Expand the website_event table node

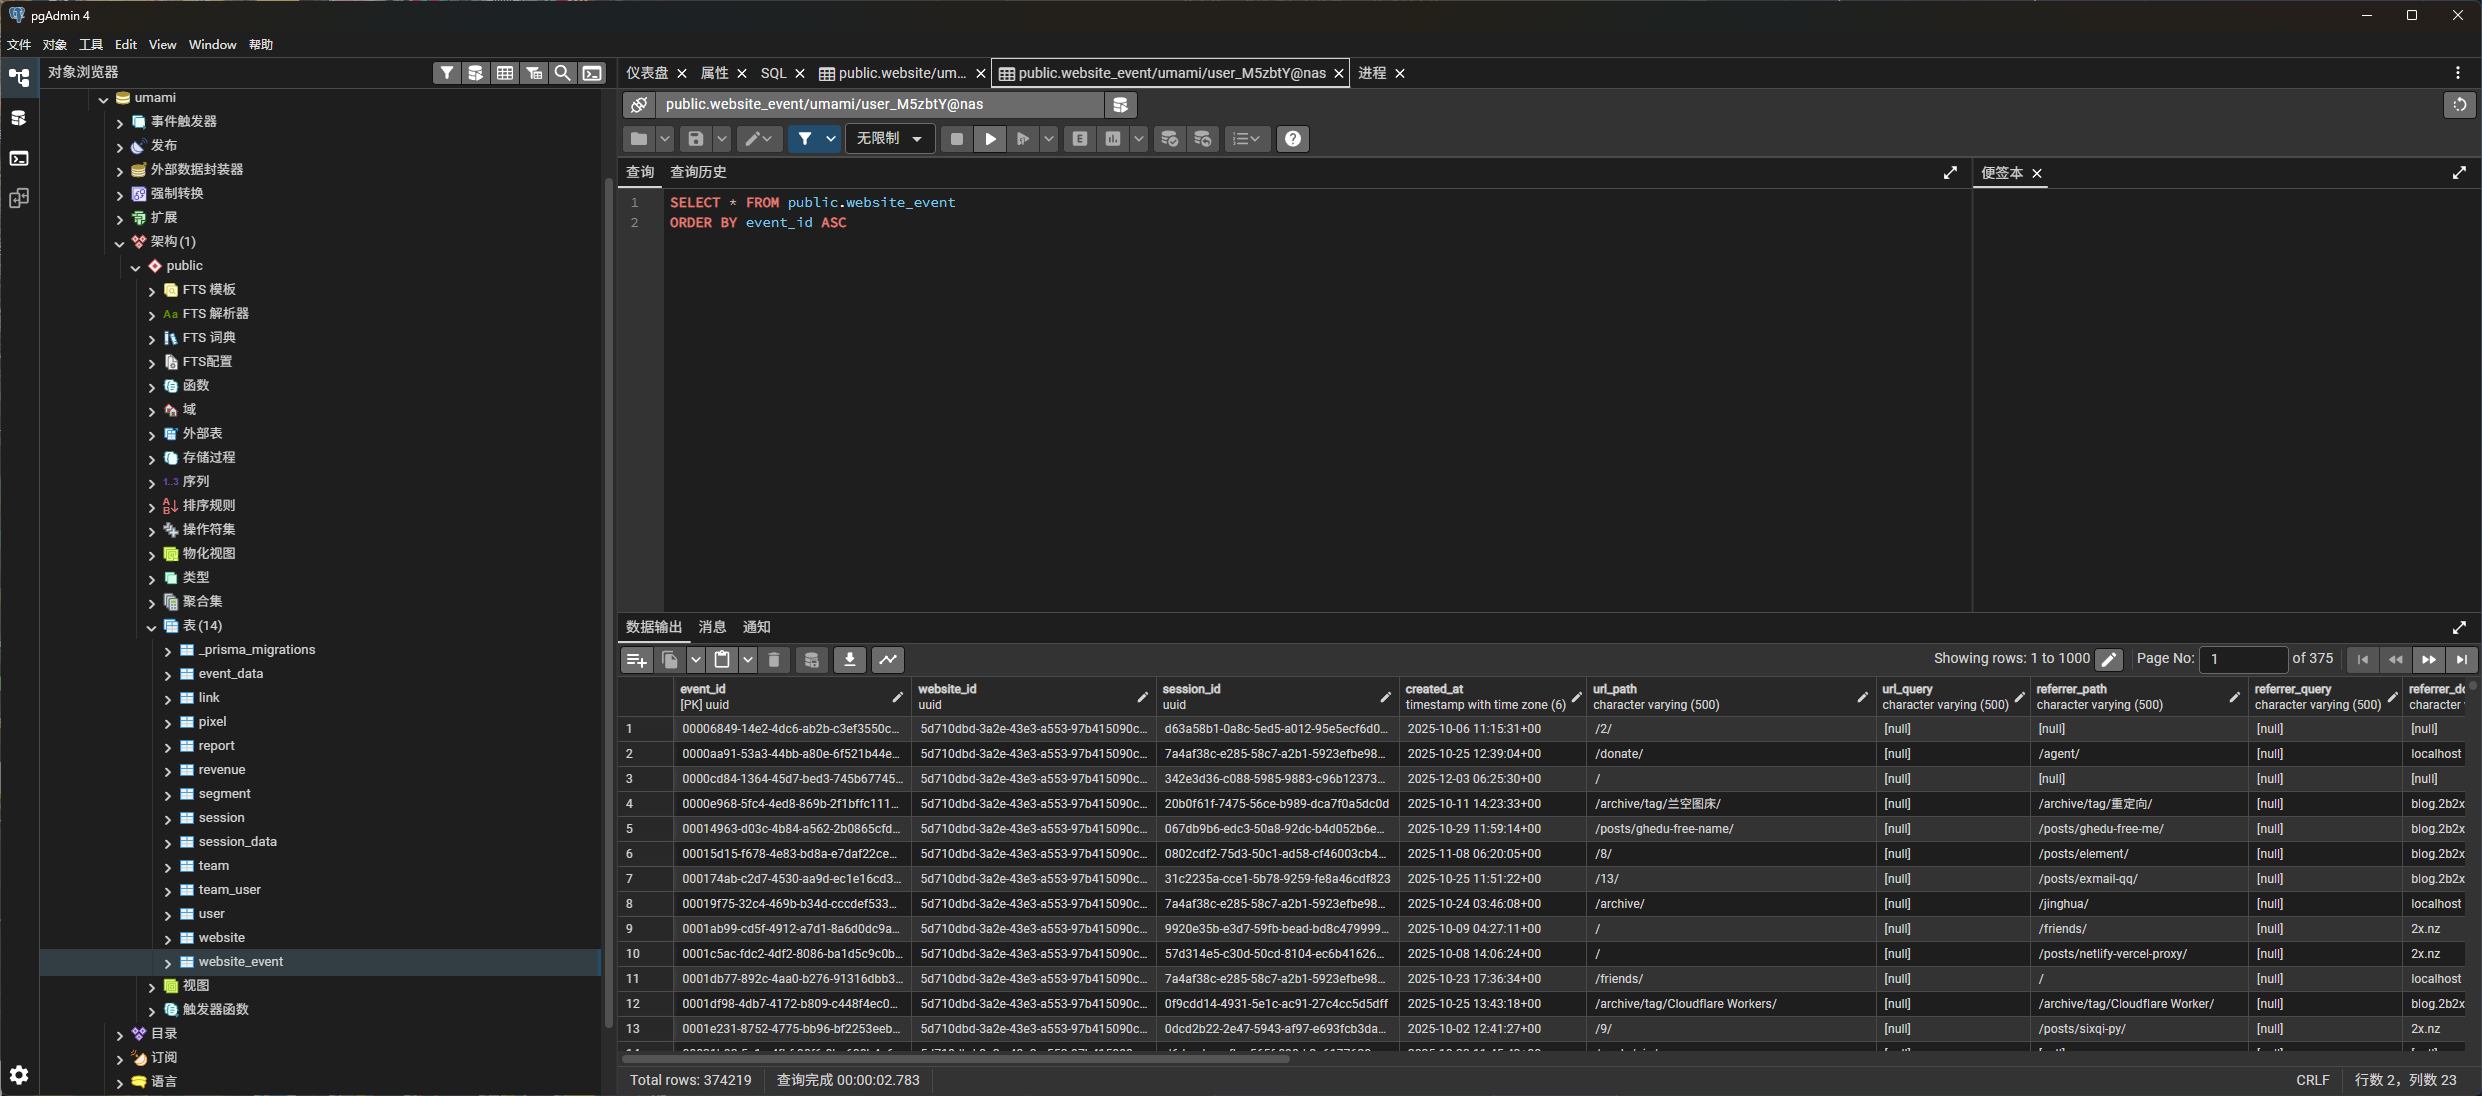168,963
